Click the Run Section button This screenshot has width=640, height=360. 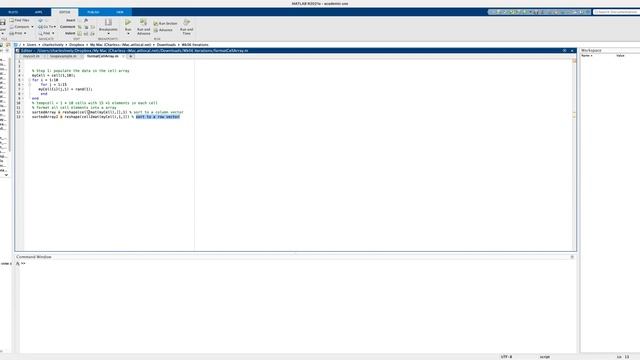pyautogui.click(x=165, y=24)
